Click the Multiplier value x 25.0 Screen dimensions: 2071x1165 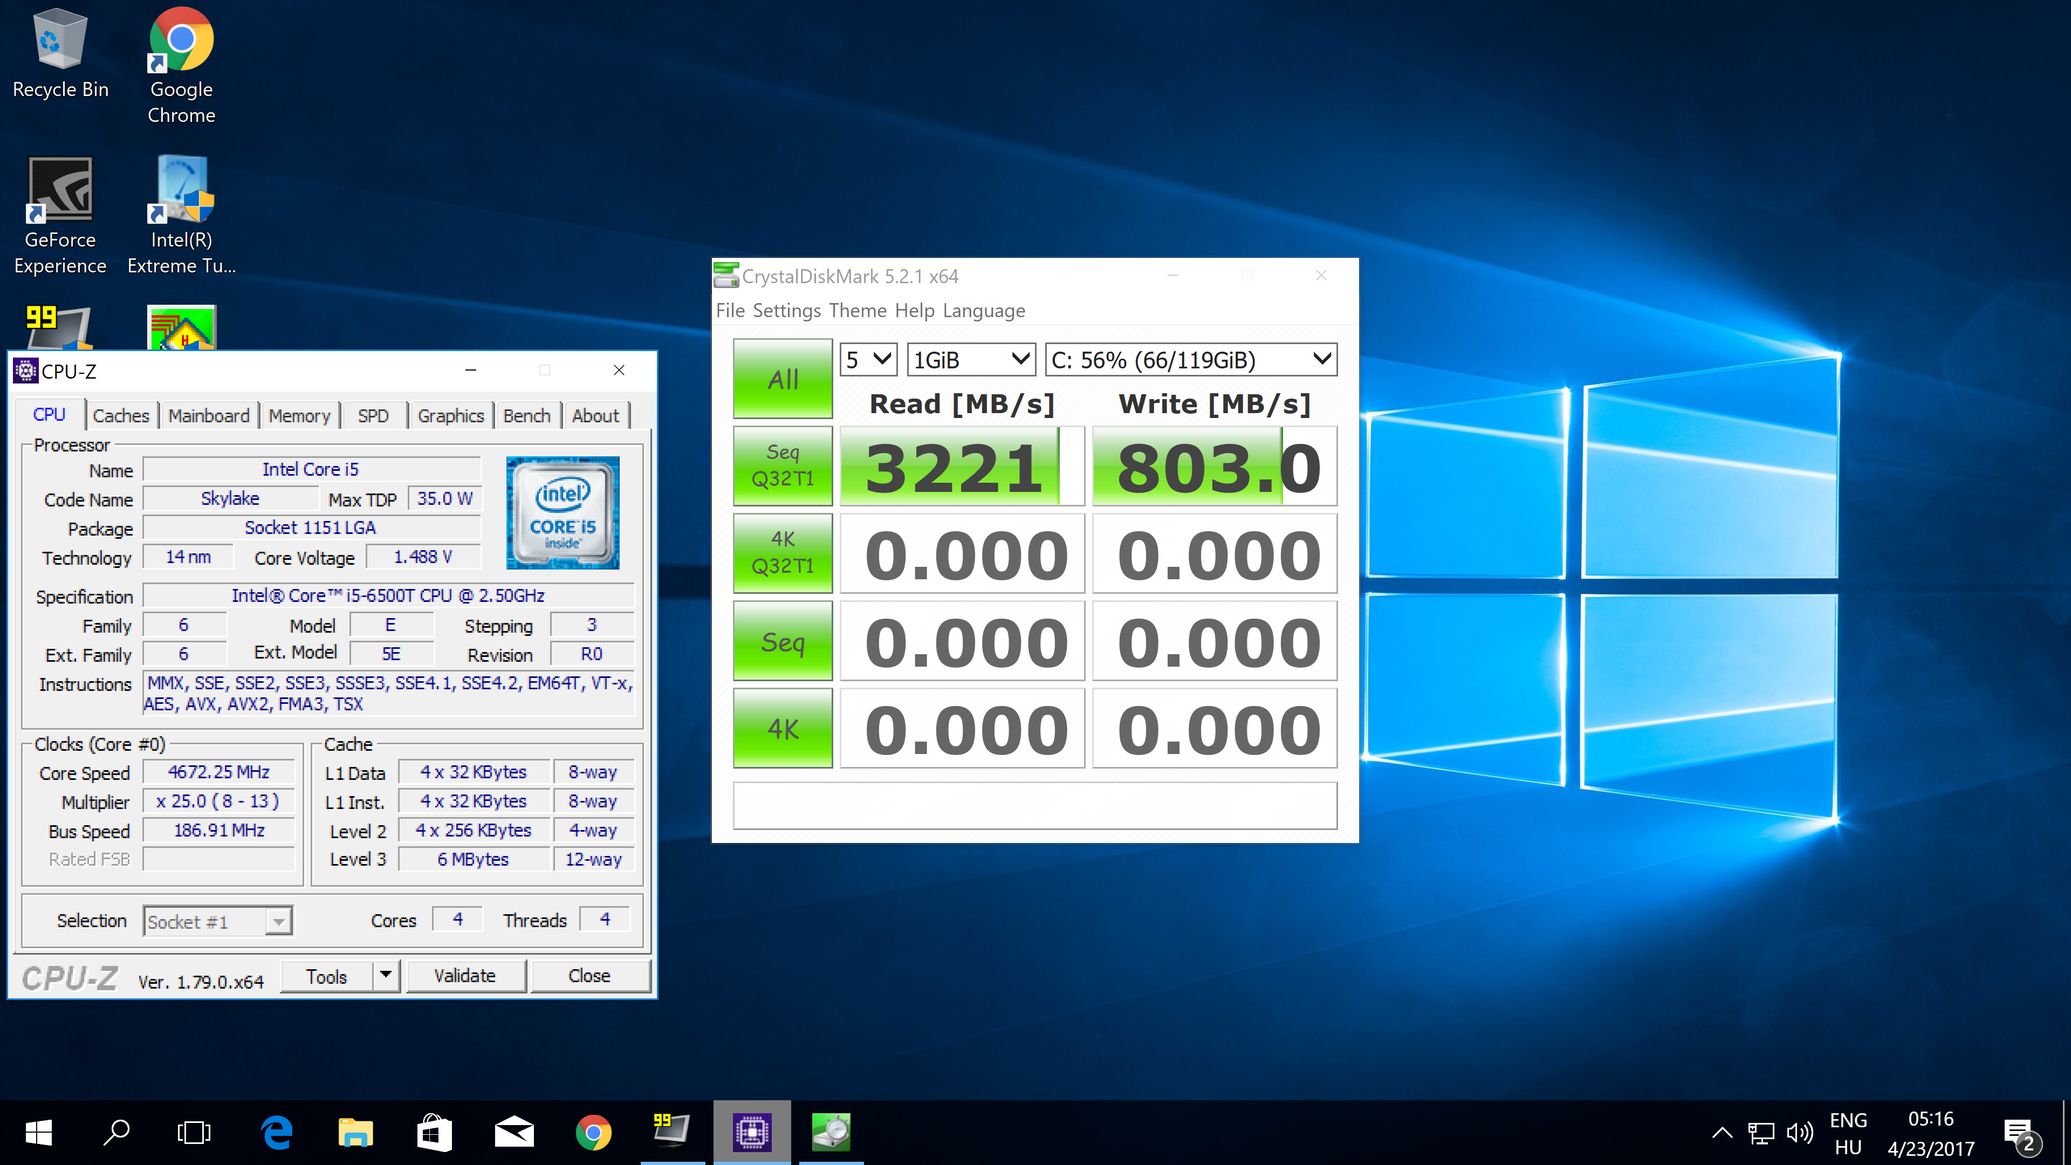[219, 801]
